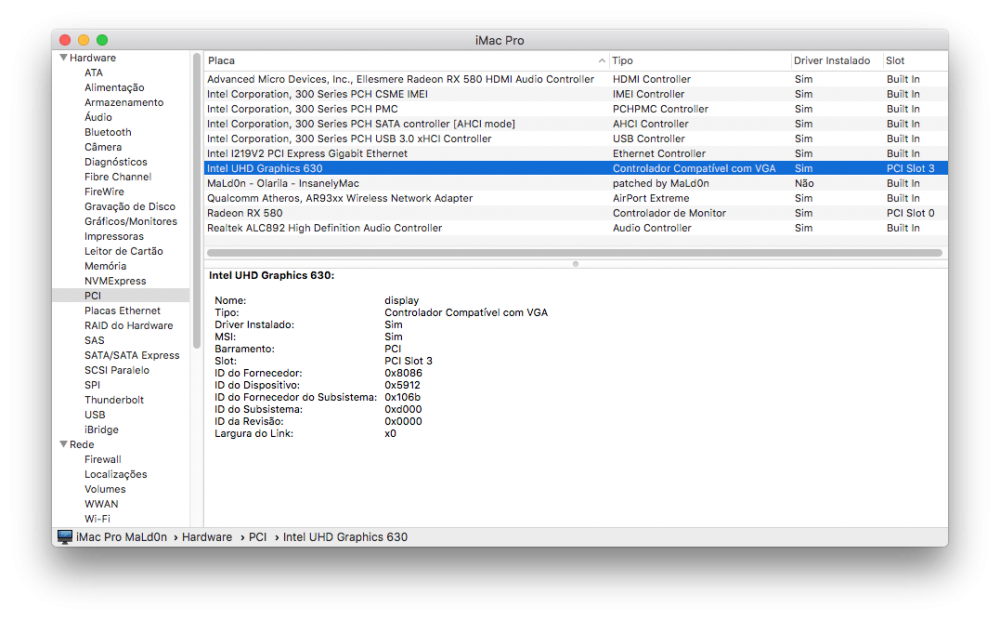1000x621 pixels.
Task: Click the 0x106b subsystem vendor ID value
Action: coord(402,397)
